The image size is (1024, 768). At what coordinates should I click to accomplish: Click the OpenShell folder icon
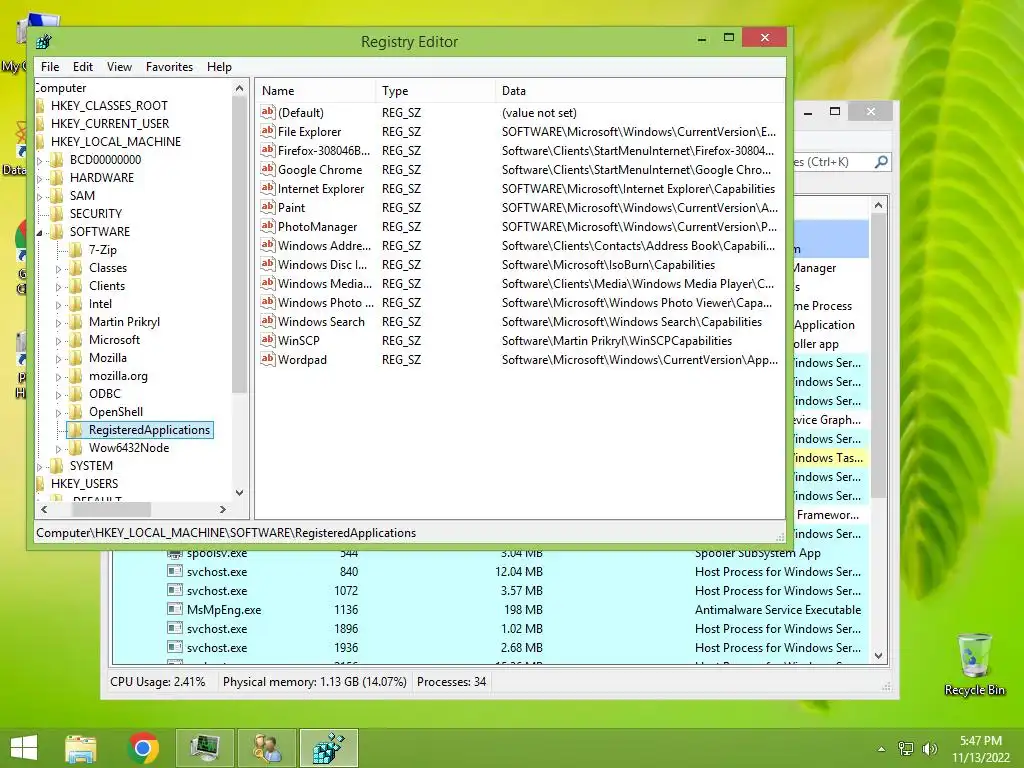coord(76,412)
